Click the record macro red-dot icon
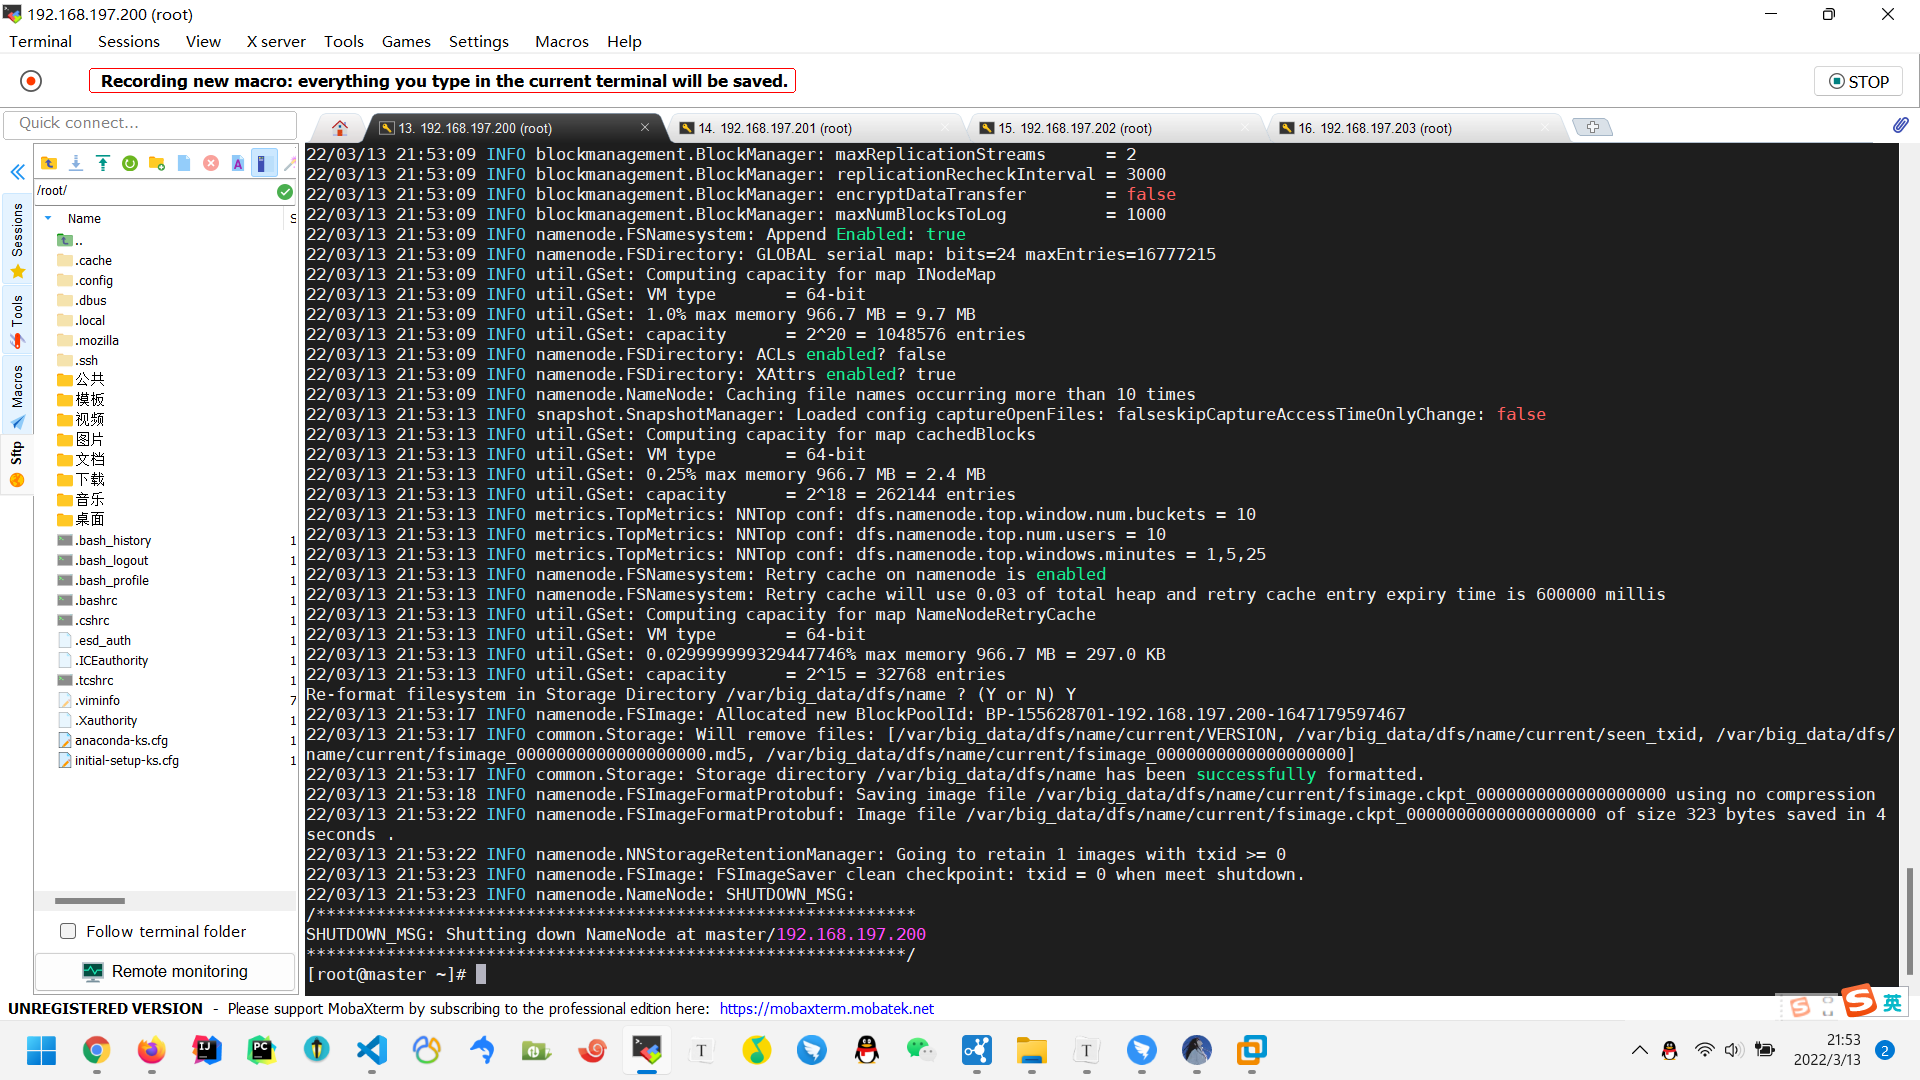 31,81
